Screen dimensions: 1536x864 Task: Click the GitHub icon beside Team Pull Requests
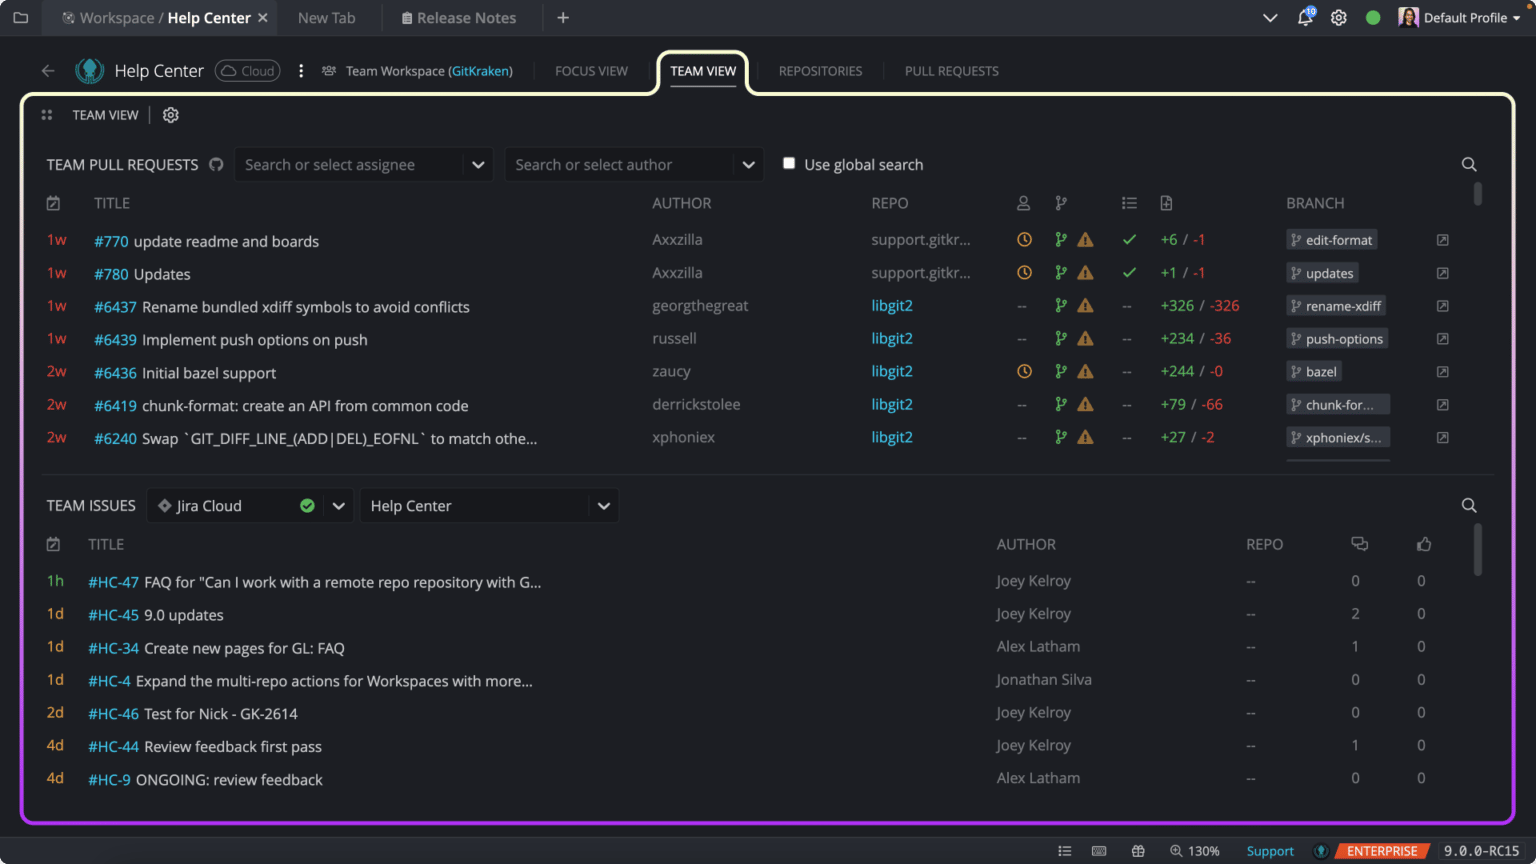click(x=216, y=165)
